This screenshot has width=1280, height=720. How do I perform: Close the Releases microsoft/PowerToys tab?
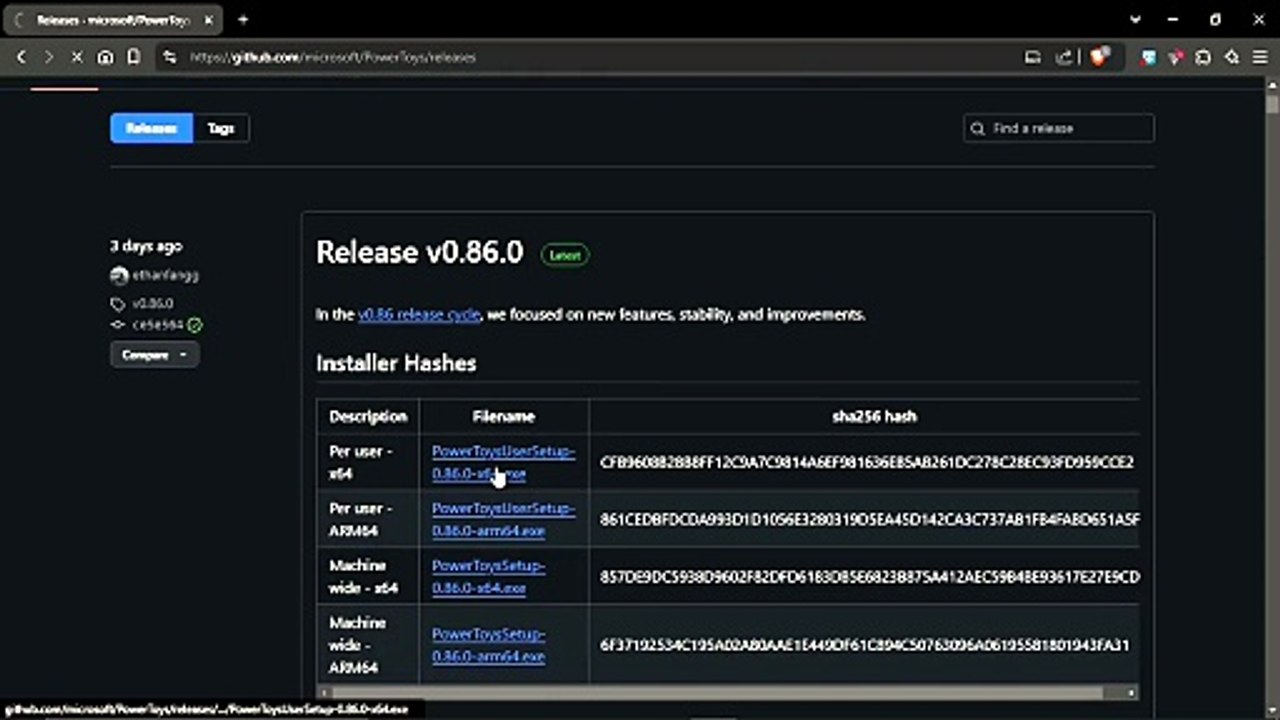[210, 19]
